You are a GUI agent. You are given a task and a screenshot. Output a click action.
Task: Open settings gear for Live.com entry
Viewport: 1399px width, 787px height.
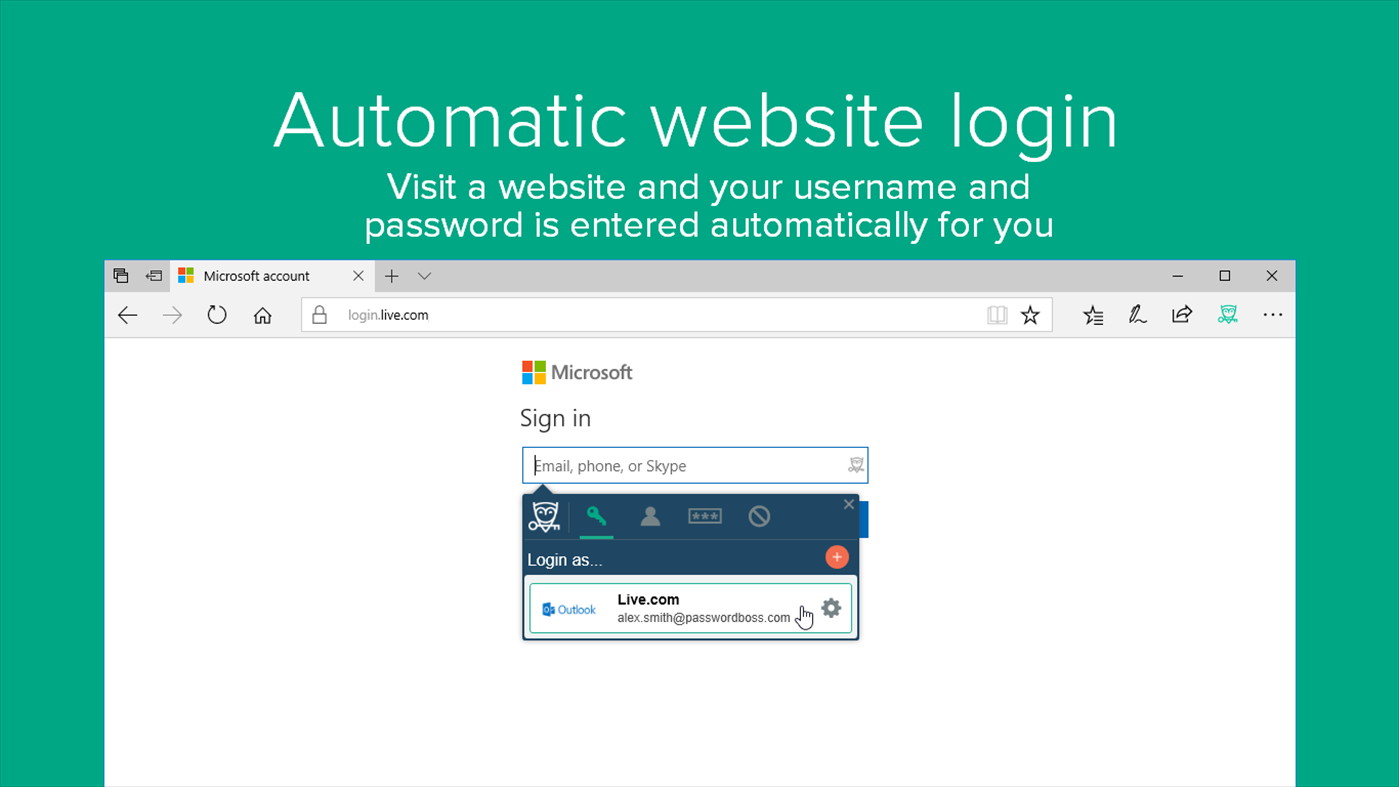[831, 608]
